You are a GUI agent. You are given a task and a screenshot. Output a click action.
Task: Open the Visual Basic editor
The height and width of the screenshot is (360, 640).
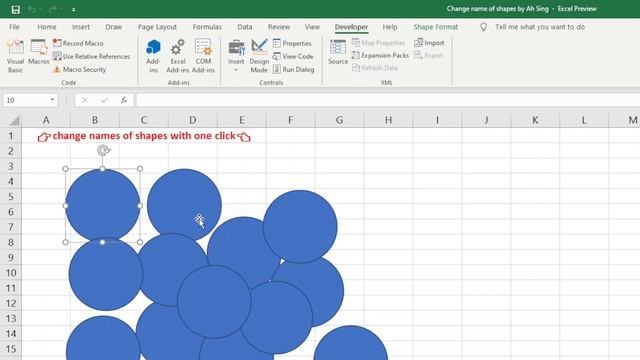[x=16, y=56]
